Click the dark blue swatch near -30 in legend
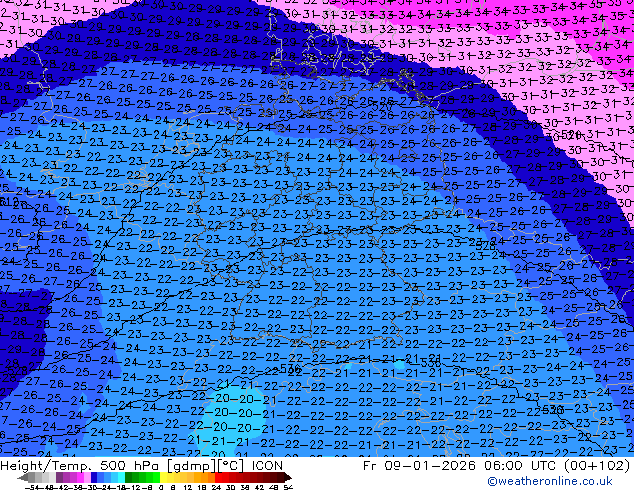 pyautogui.click(x=94, y=477)
